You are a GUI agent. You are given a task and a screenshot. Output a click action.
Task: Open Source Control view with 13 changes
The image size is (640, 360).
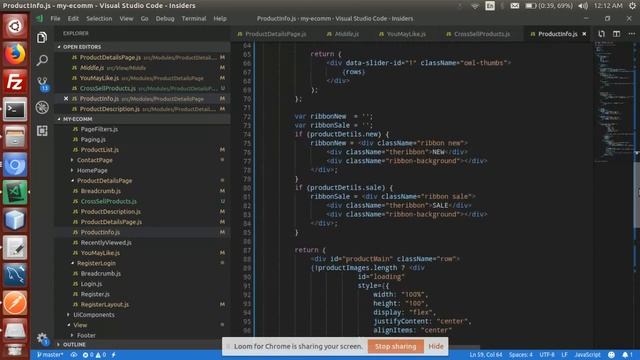[42, 84]
